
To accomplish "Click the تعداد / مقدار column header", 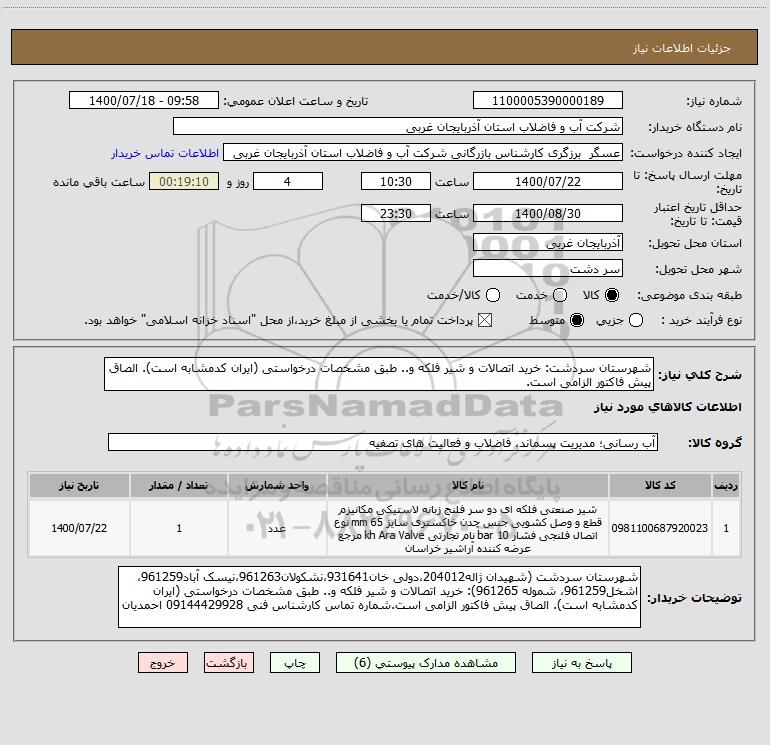I will pyautogui.click(x=179, y=486).
